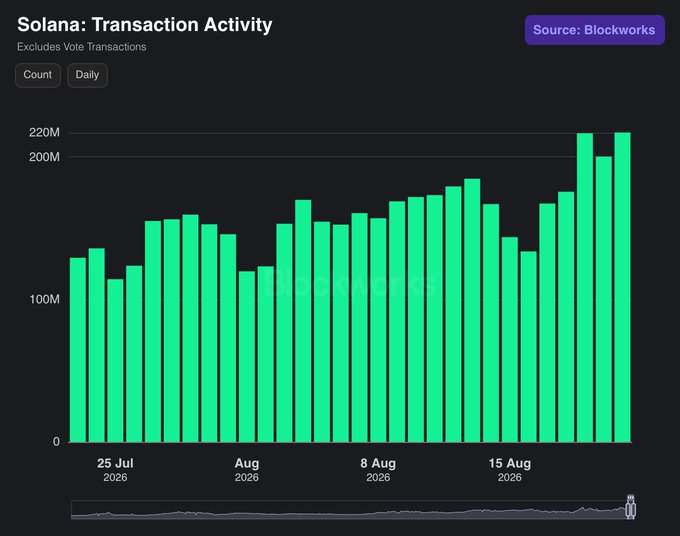Click the 0 axis label
This screenshot has width=680, height=536.
tap(56, 442)
